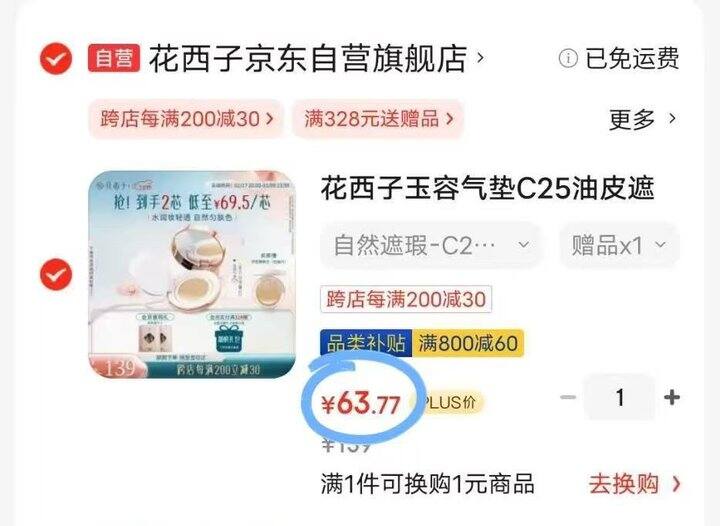Decrease quantity with minus button

(x=568, y=397)
